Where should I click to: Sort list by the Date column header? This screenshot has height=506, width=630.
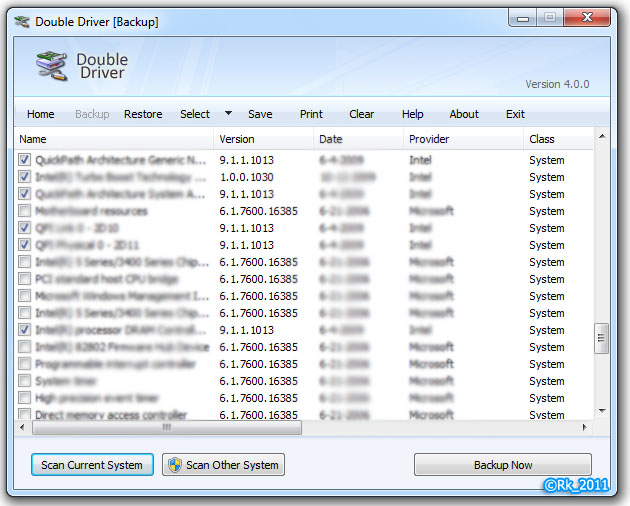pyautogui.click(x=358, y=139)
